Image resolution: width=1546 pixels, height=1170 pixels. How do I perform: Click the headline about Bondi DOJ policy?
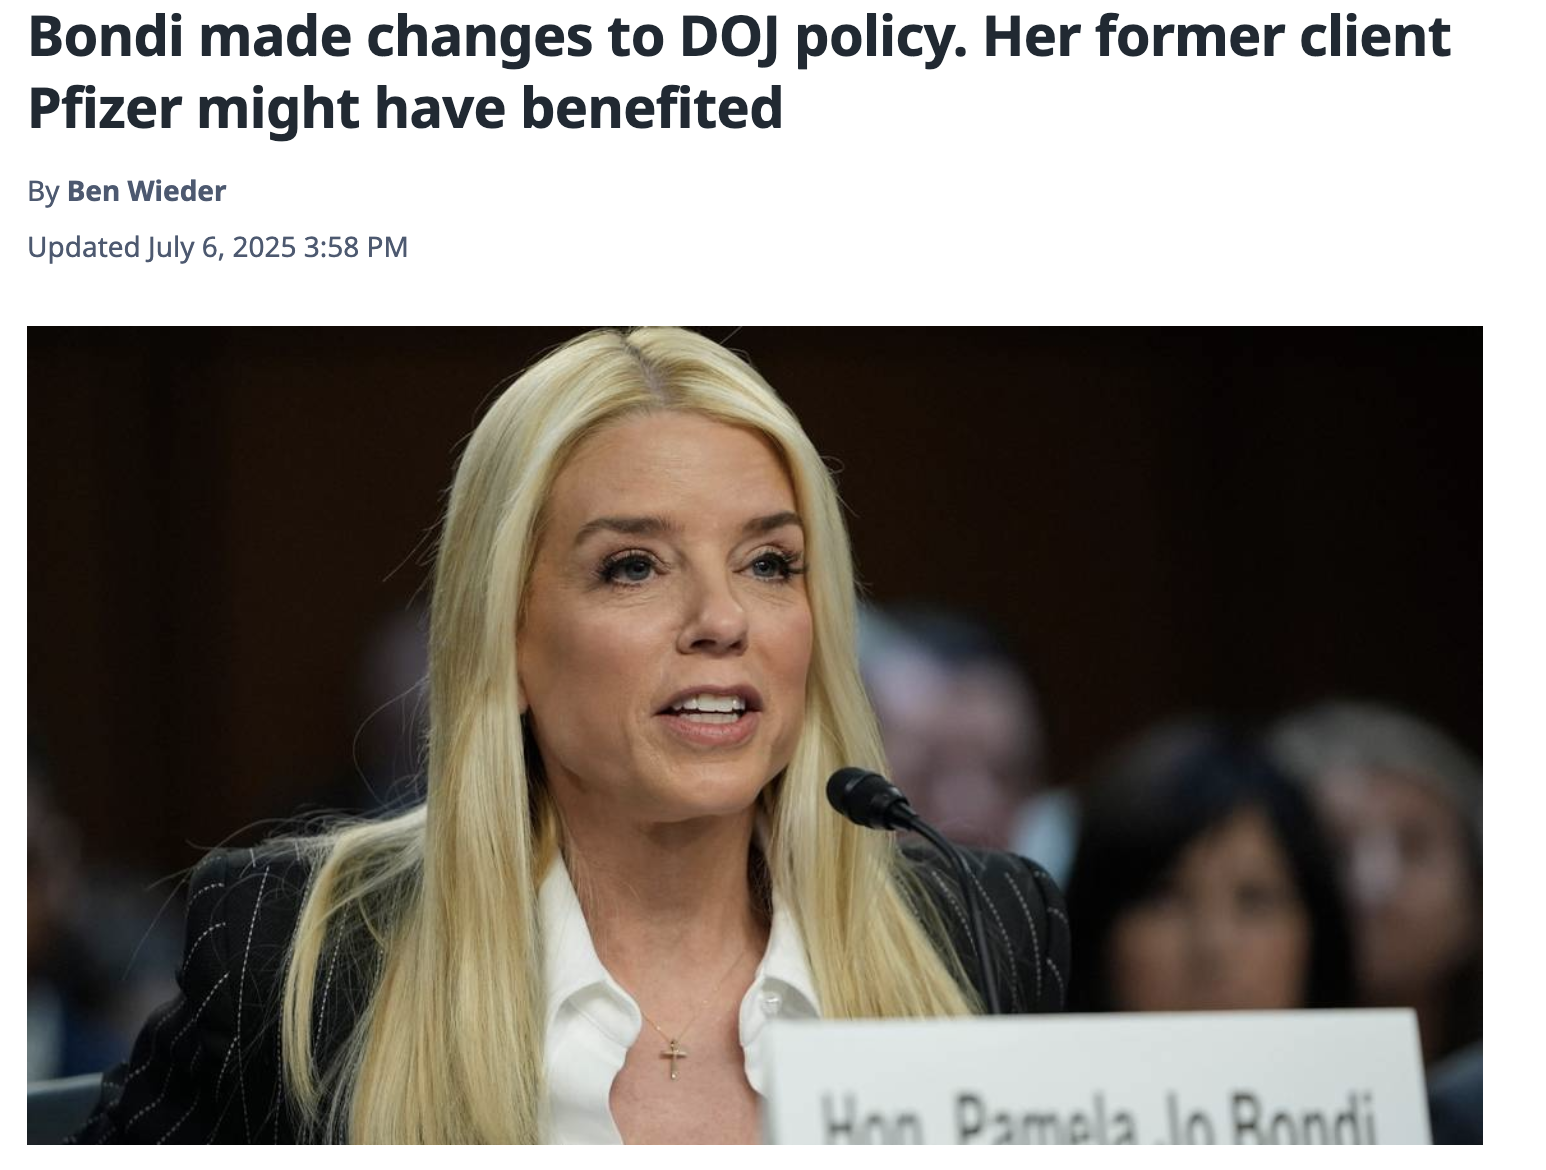click(x=739, y=72)
